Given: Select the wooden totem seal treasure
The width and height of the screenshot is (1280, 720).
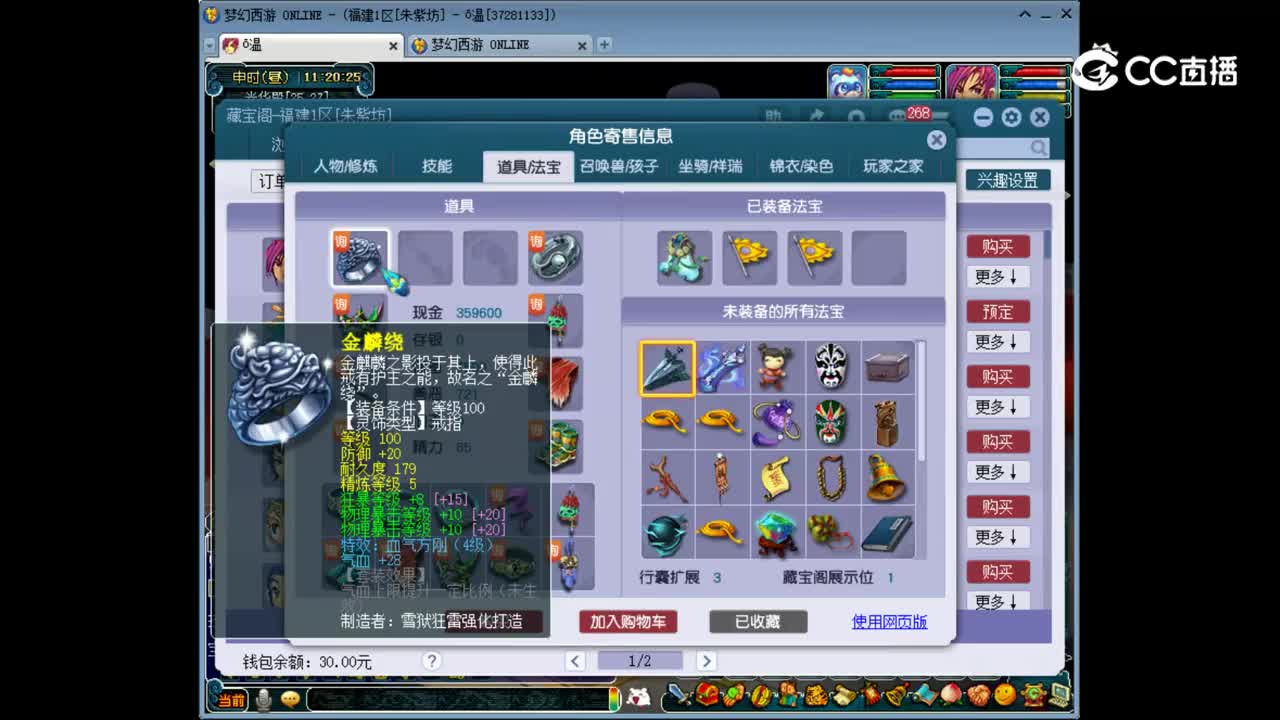Looking at the screenshot, I should coord(887,423).
